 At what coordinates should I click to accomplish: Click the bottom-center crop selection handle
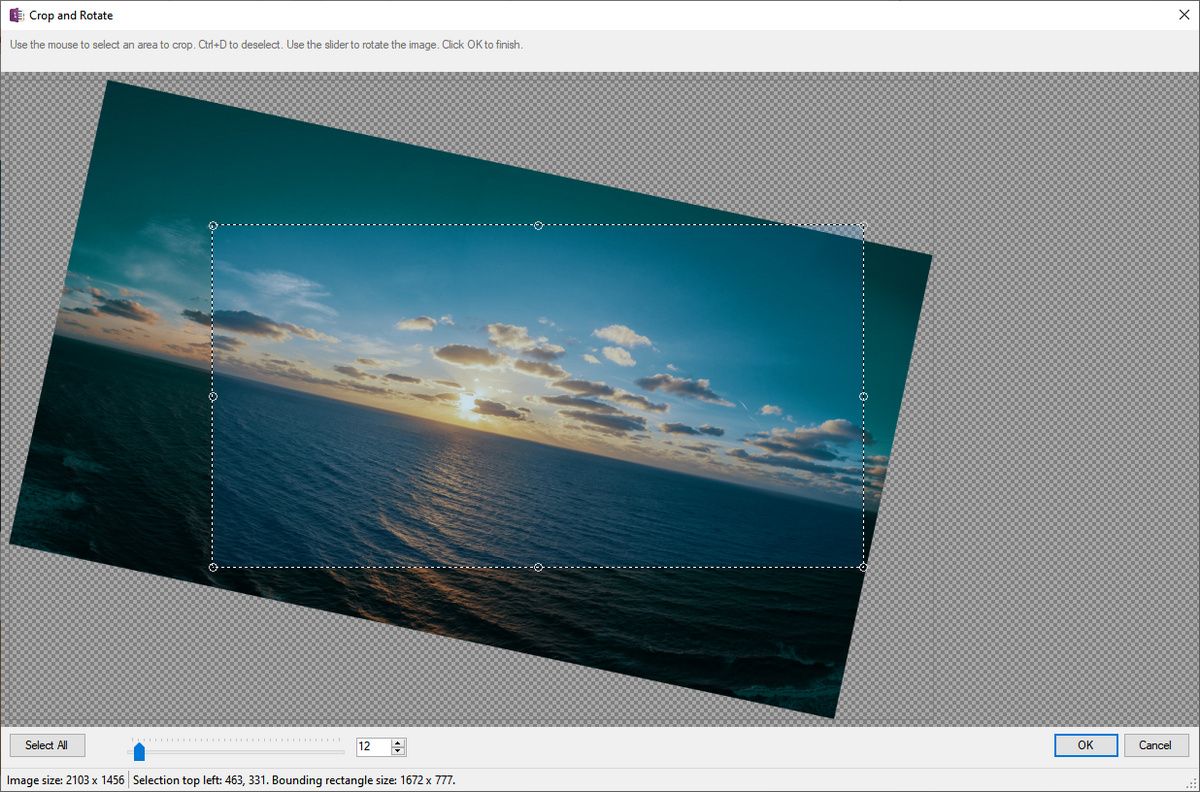click(x=538, y=567)
